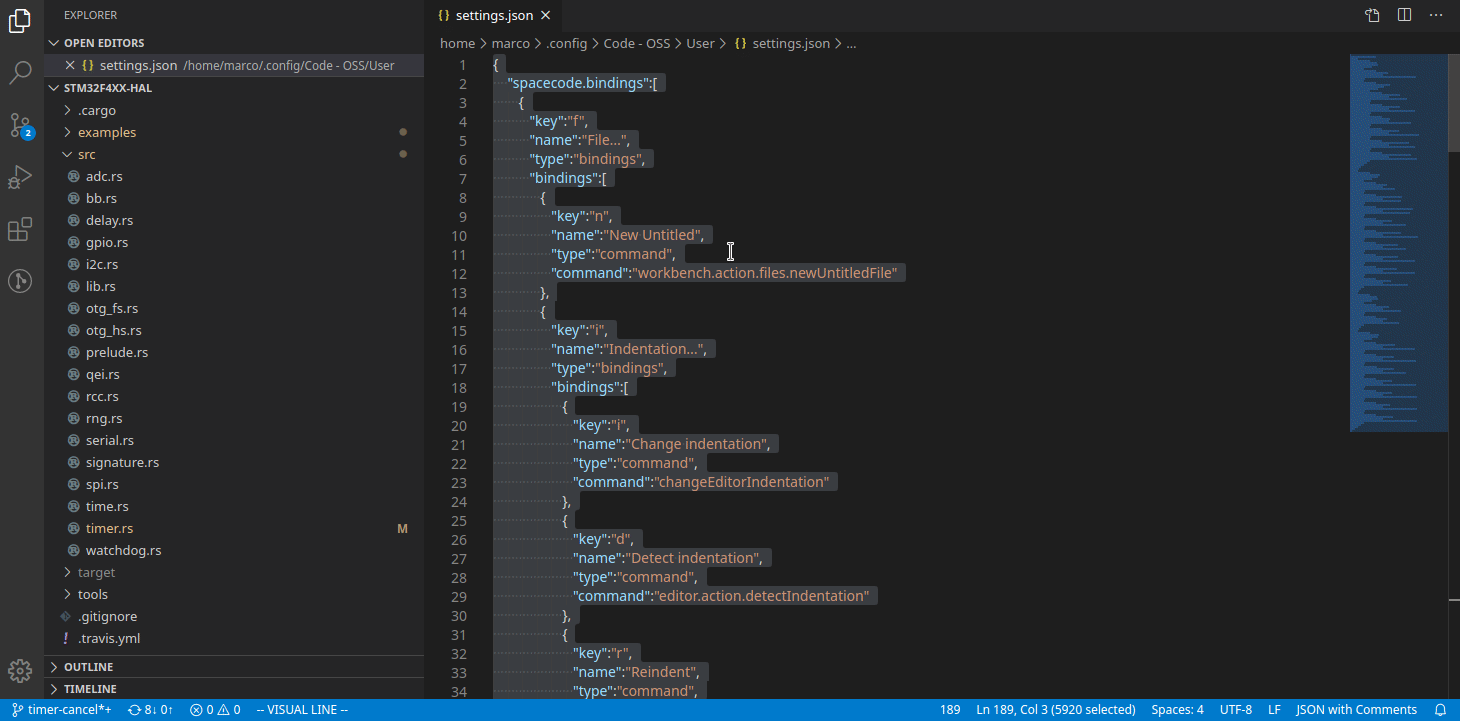Select the Search icon in activity bar
The image size is (1460, 721).
(21, 73)
